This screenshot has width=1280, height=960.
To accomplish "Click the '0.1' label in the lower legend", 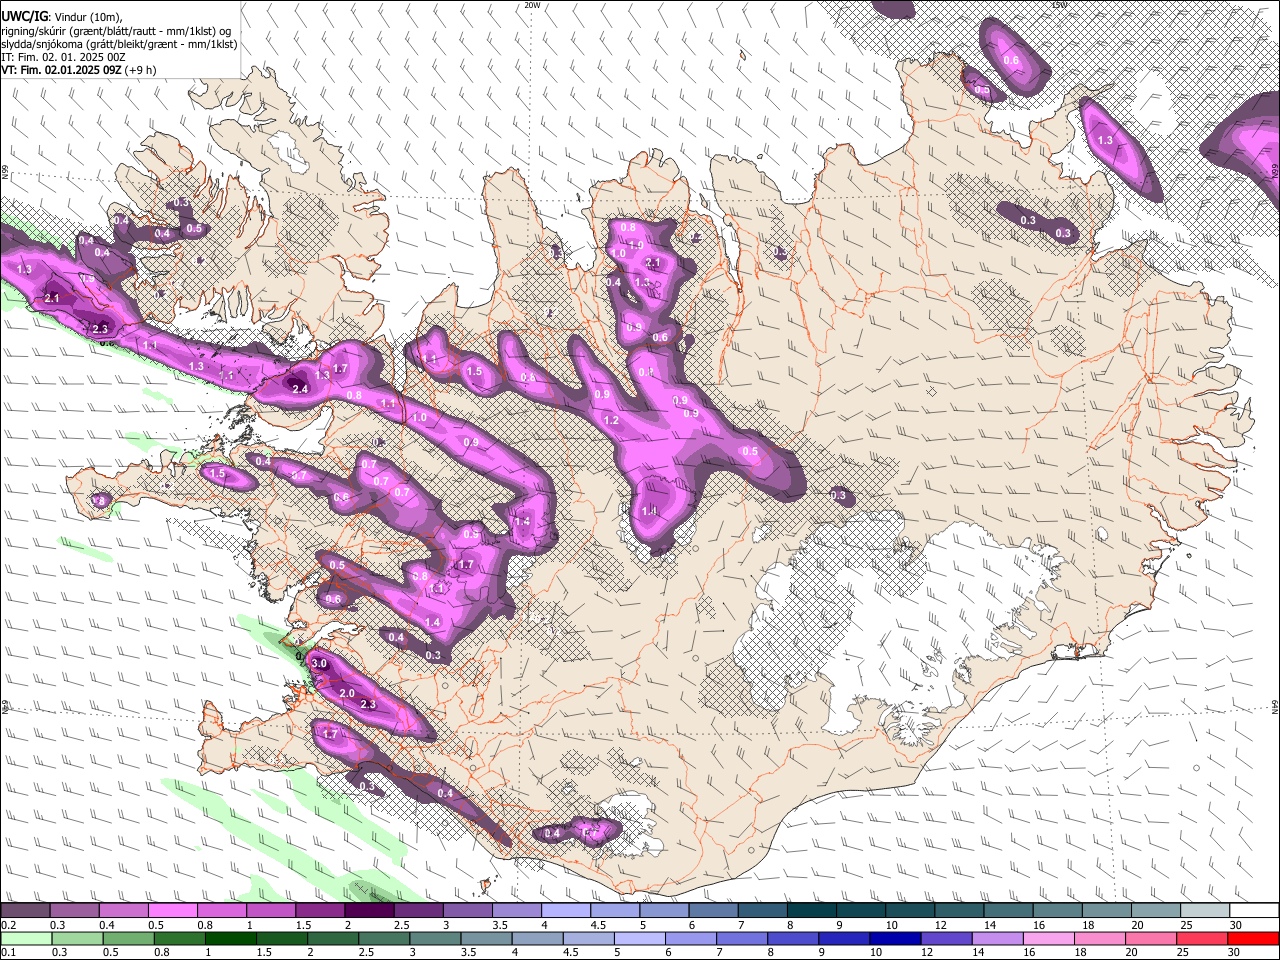I will coord(7,953).
